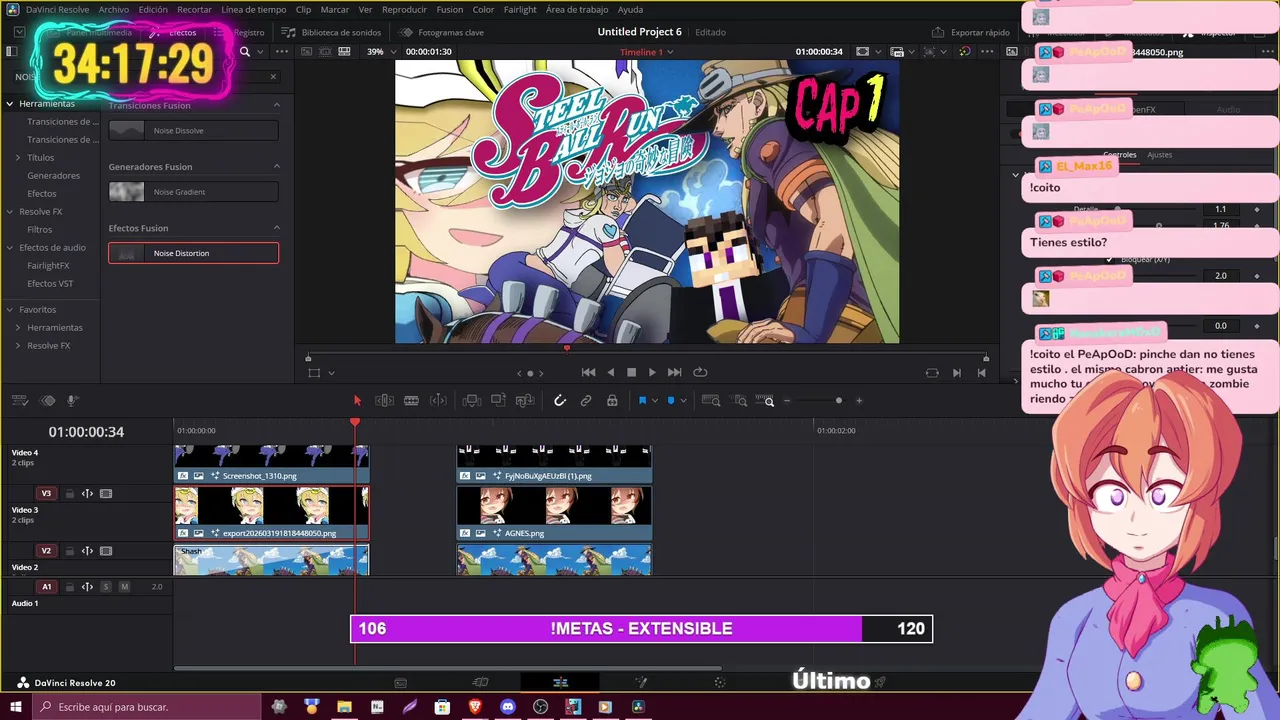Open the Timeline 1 name dropdown
The width and height of the screenshot is (1280, 720).
(647, 52)
